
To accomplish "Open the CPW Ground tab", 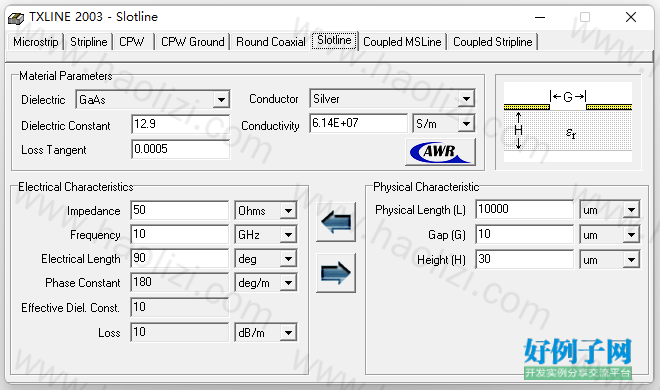I will pos(192,42).
